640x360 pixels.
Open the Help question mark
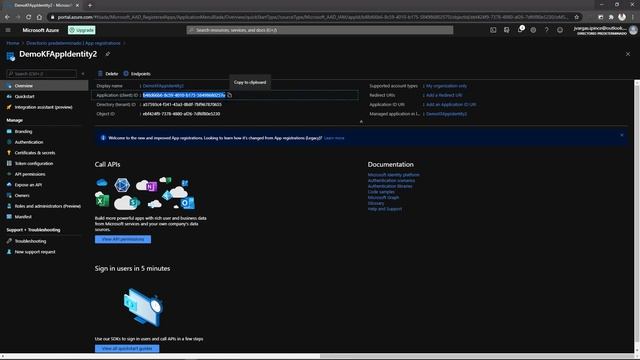click(547, 30)
